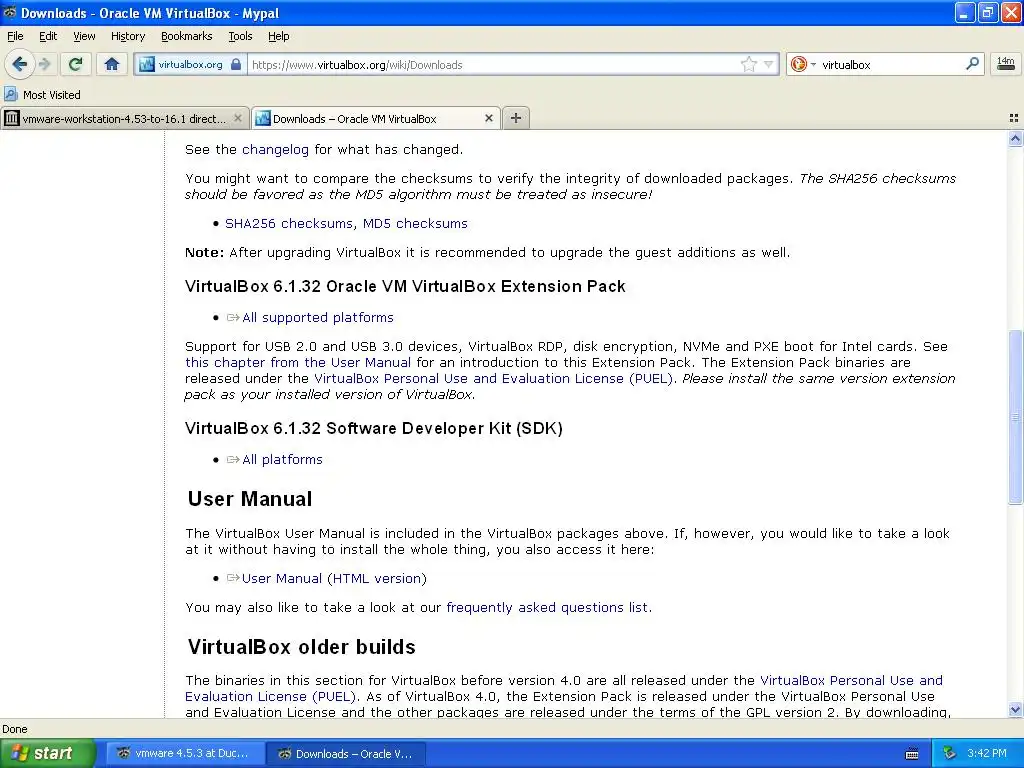
Task: Click the keyboard icon in the system tray
Action: [x=912, y=754]
